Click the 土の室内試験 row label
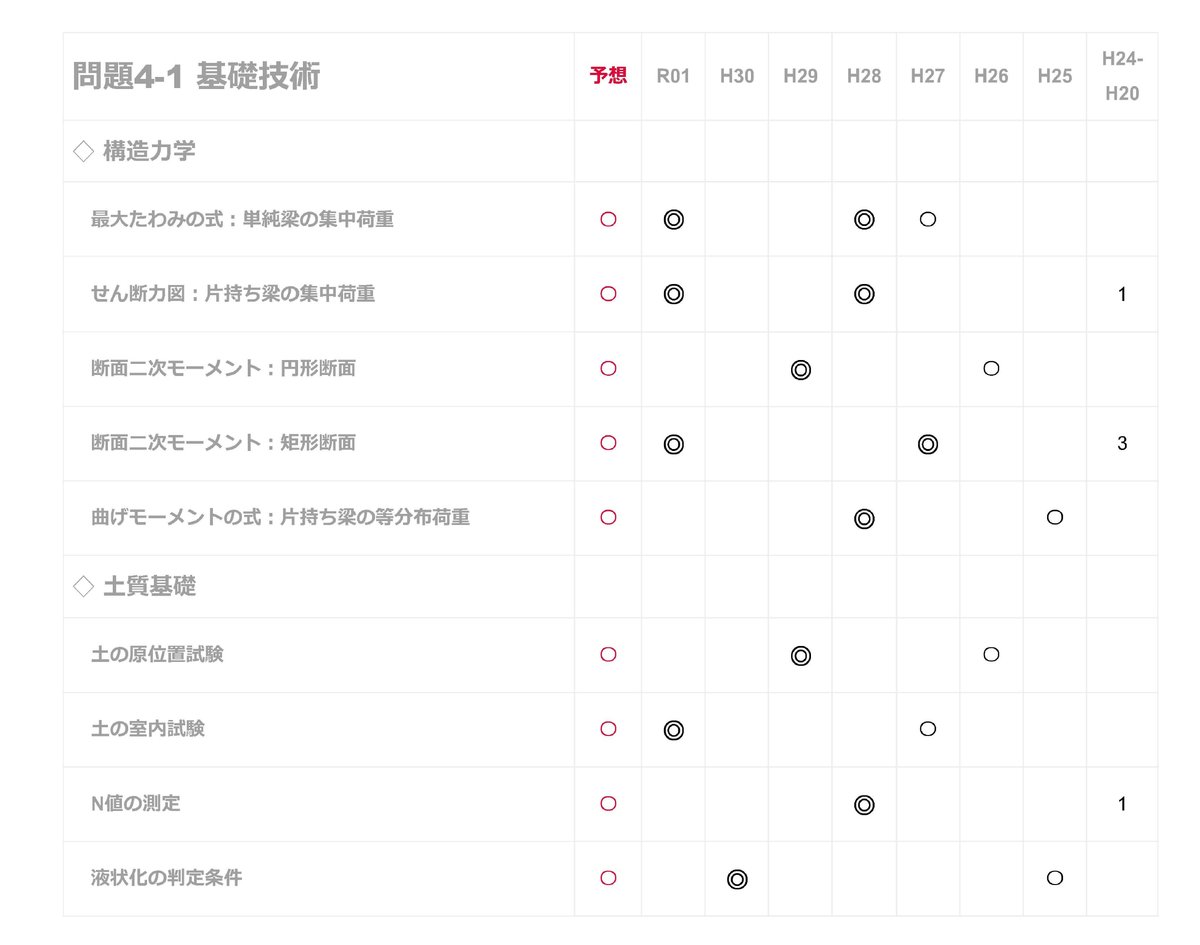 click(148, 729)
